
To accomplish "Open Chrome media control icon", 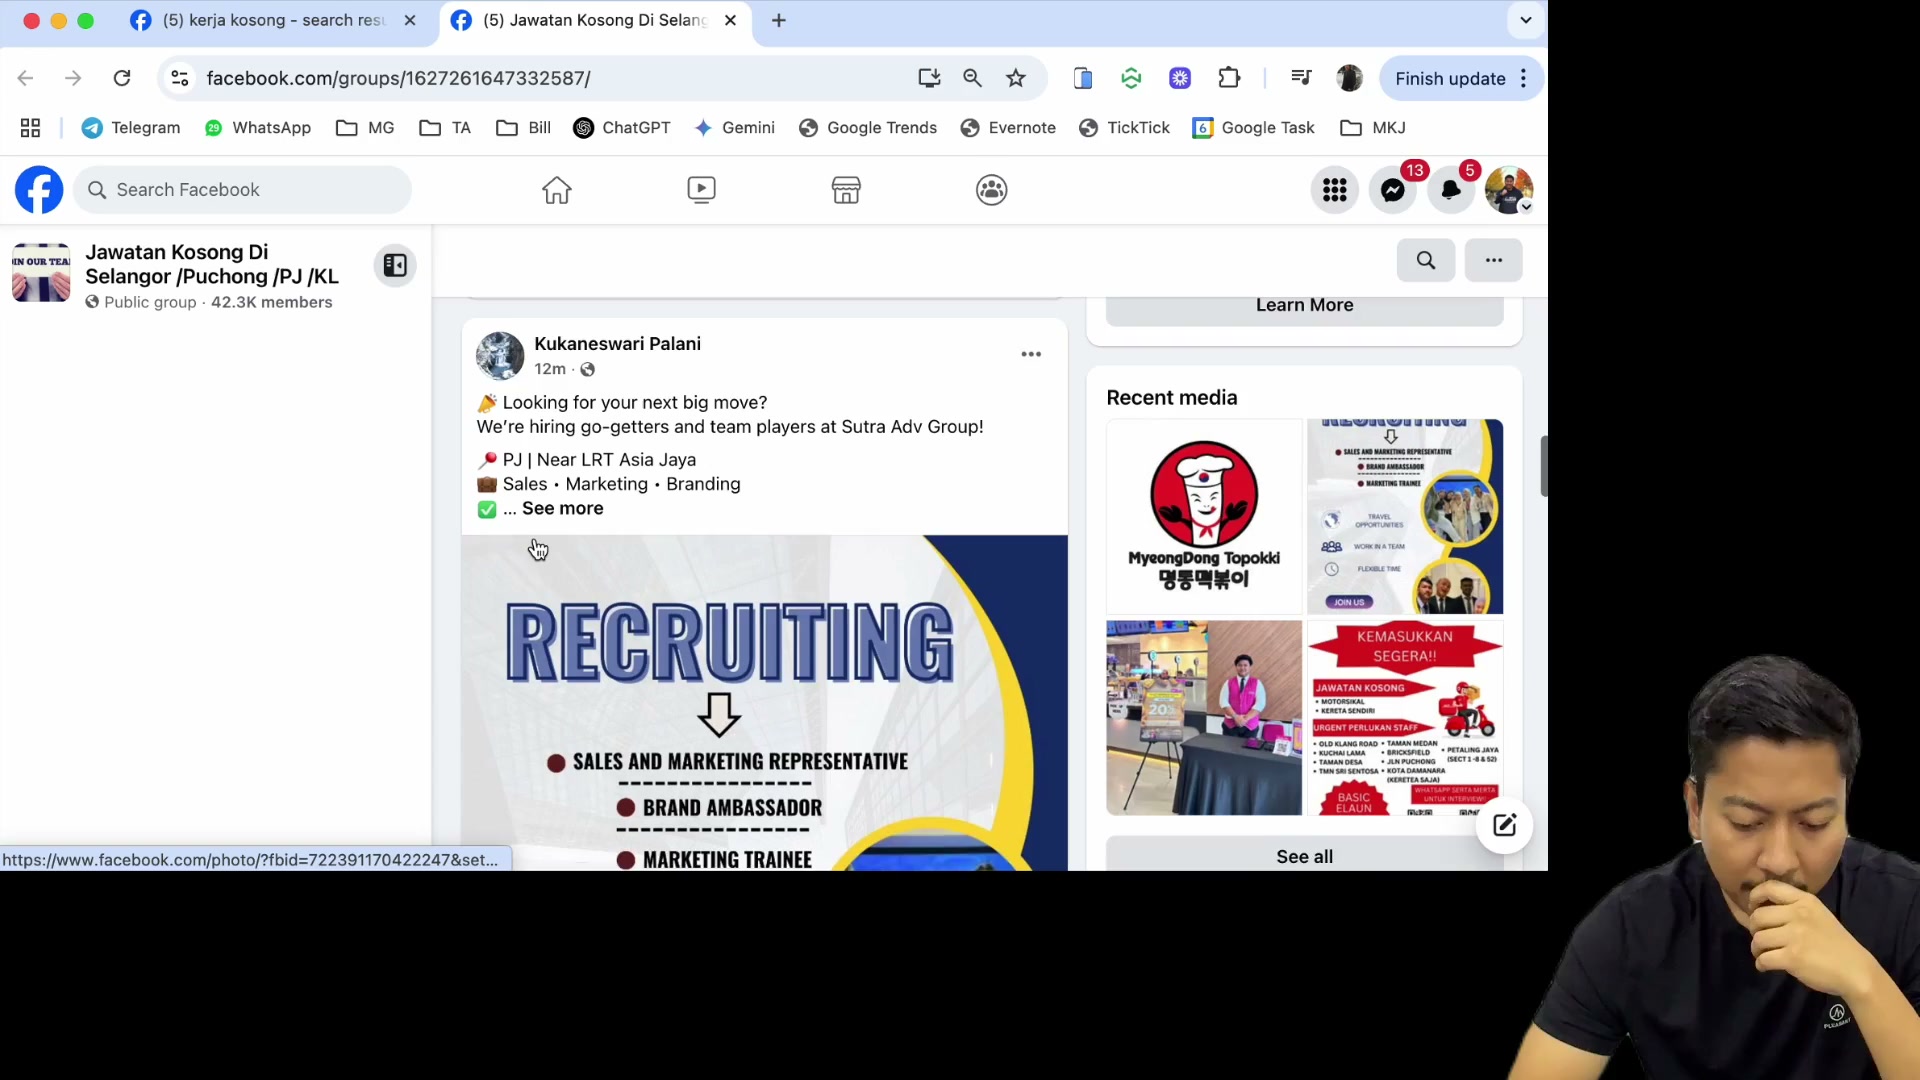I will [x=1301, y=78].
